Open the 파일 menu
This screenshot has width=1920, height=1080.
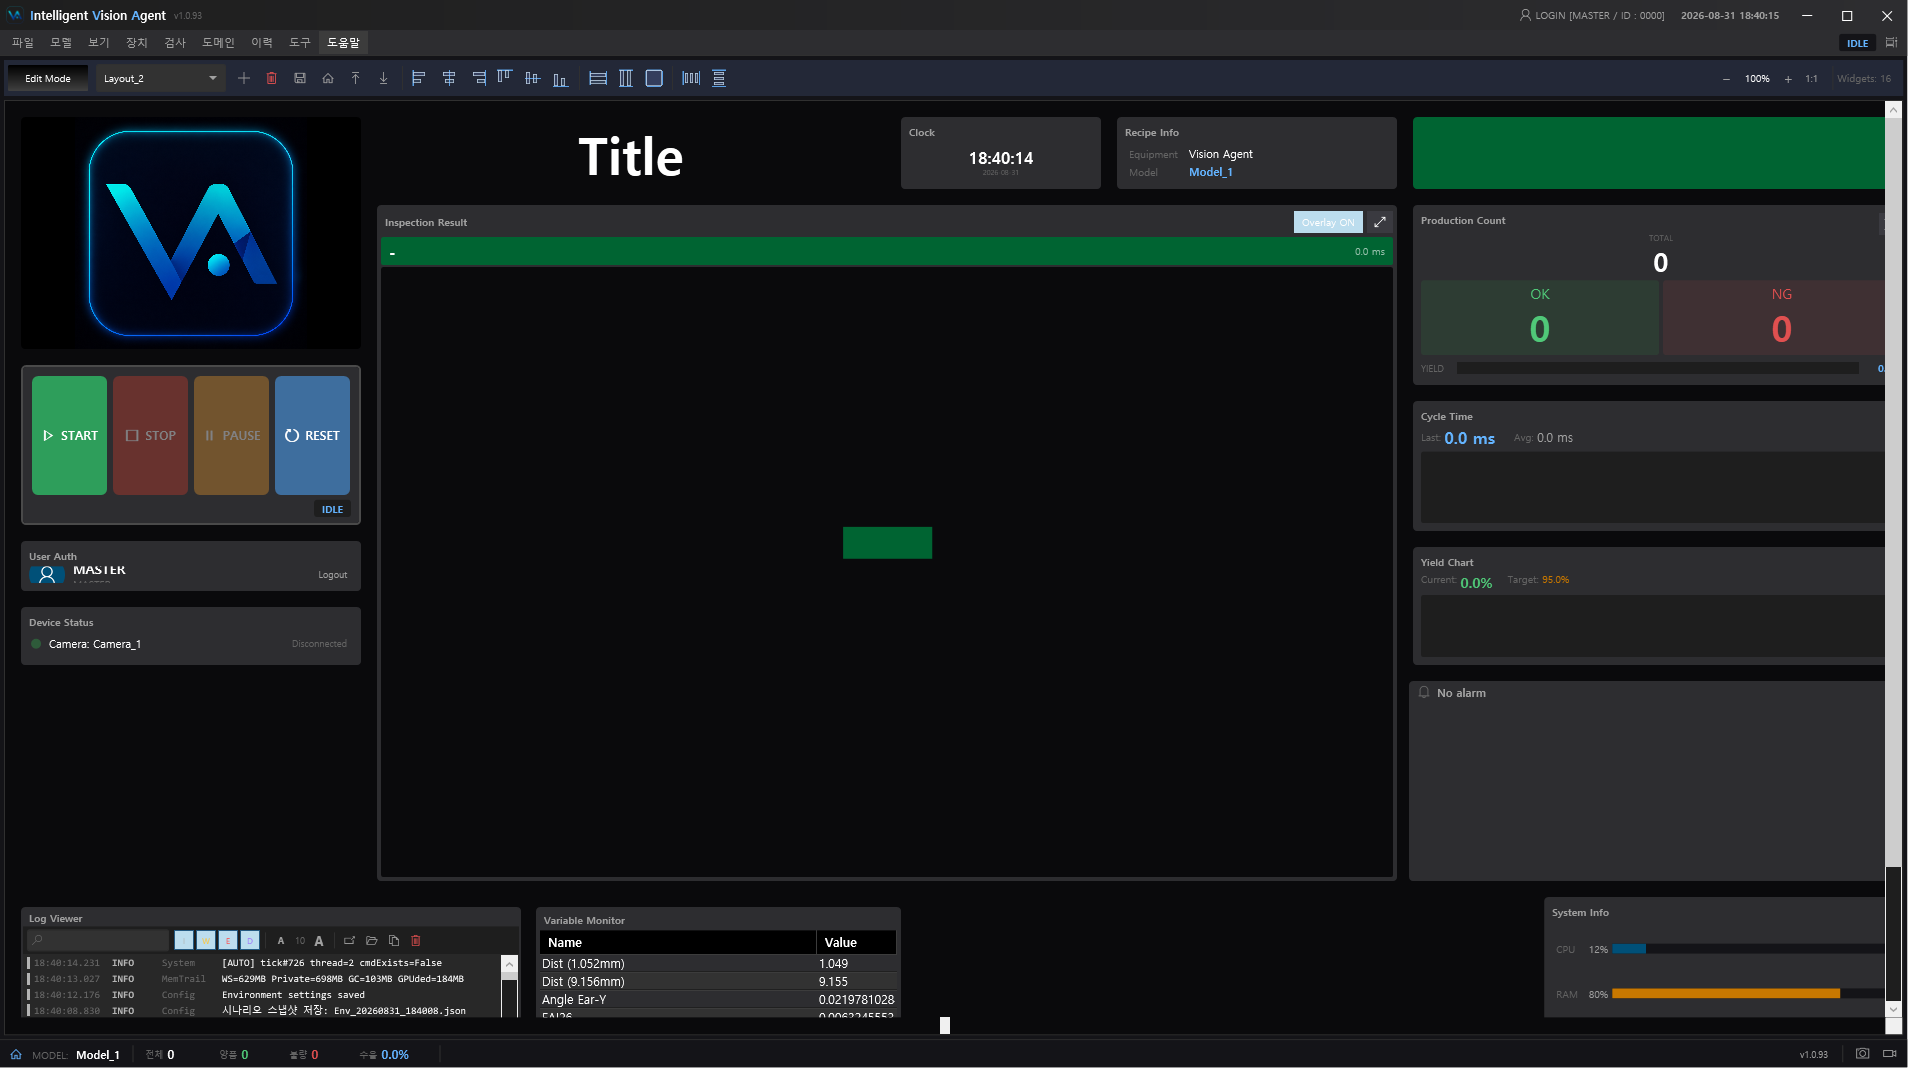pyautogui.click(x=23, y=43)
